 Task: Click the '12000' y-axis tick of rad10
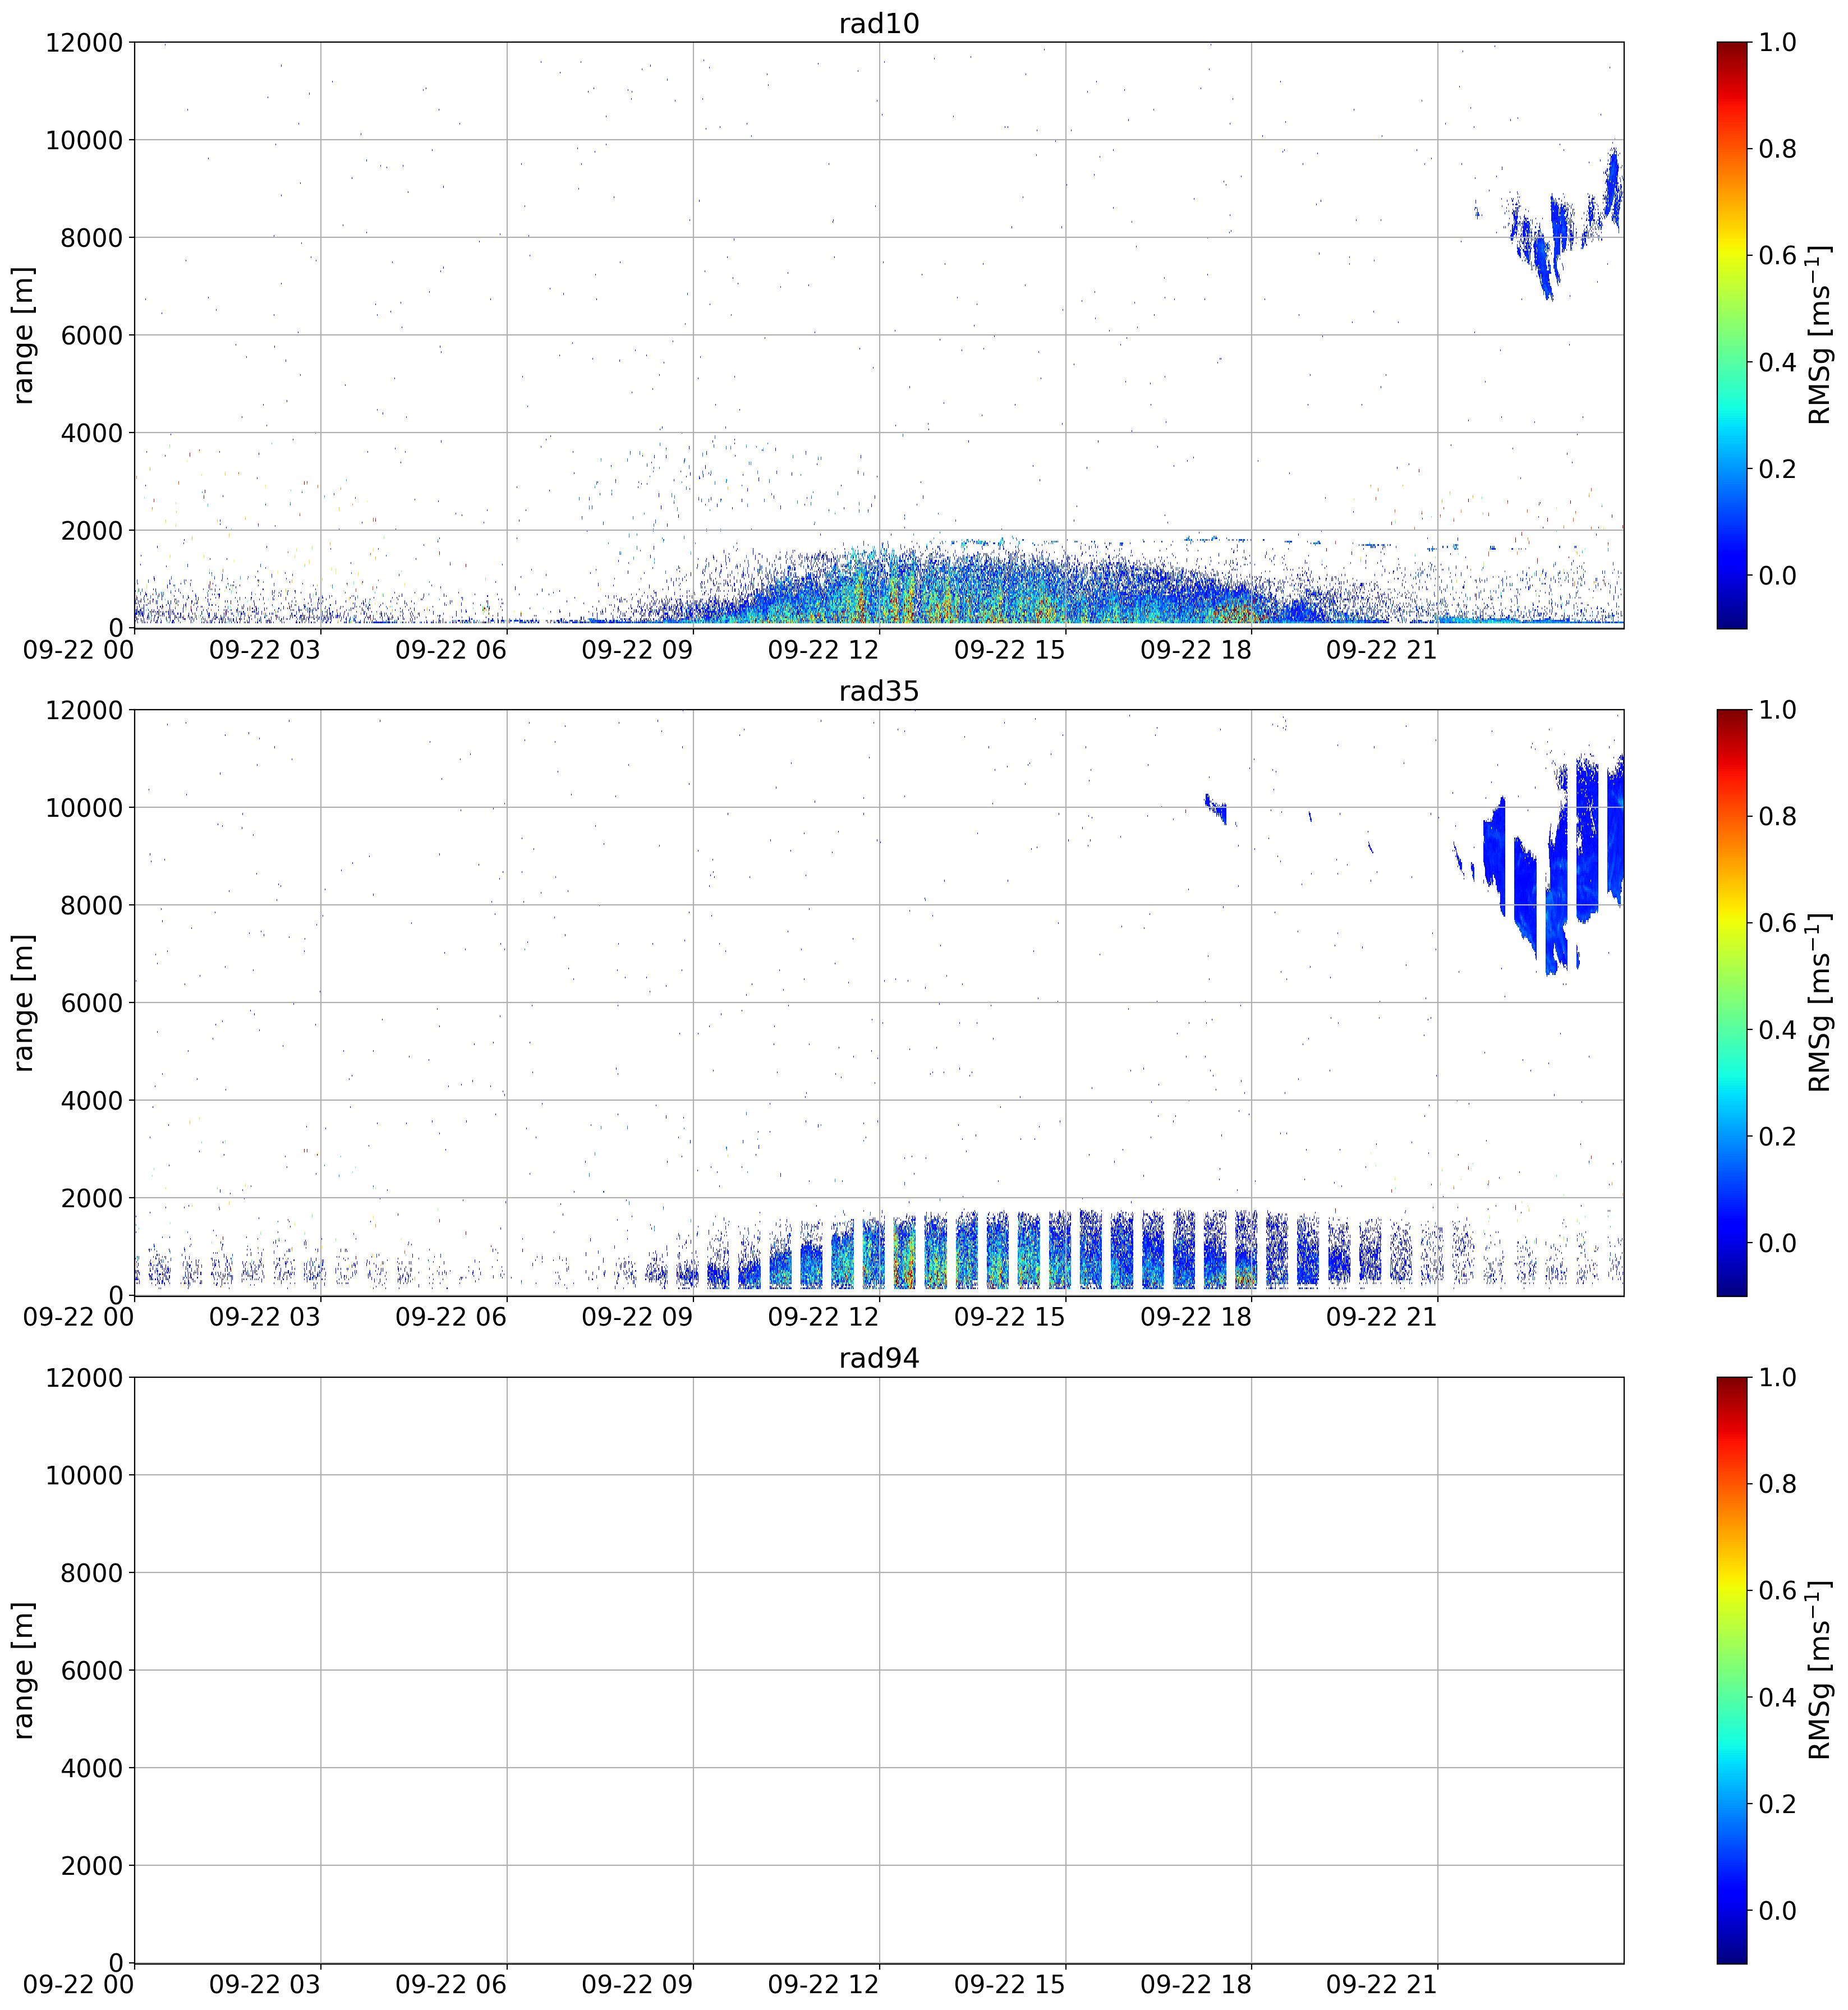[x=84, y=43]
